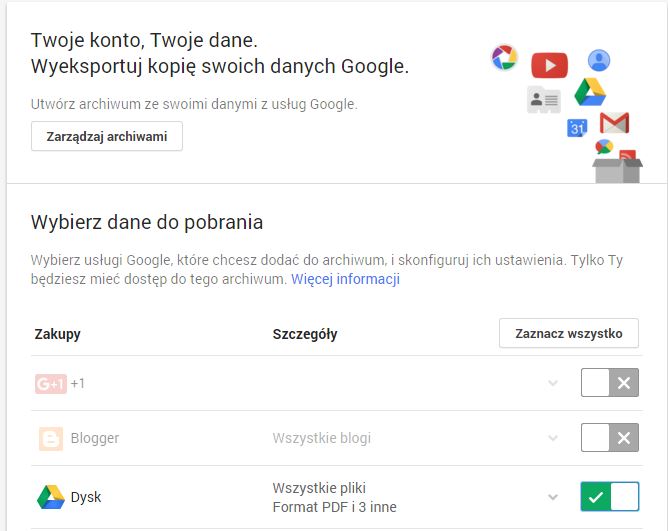Click the Calendar 31 icon

[577, 128]
